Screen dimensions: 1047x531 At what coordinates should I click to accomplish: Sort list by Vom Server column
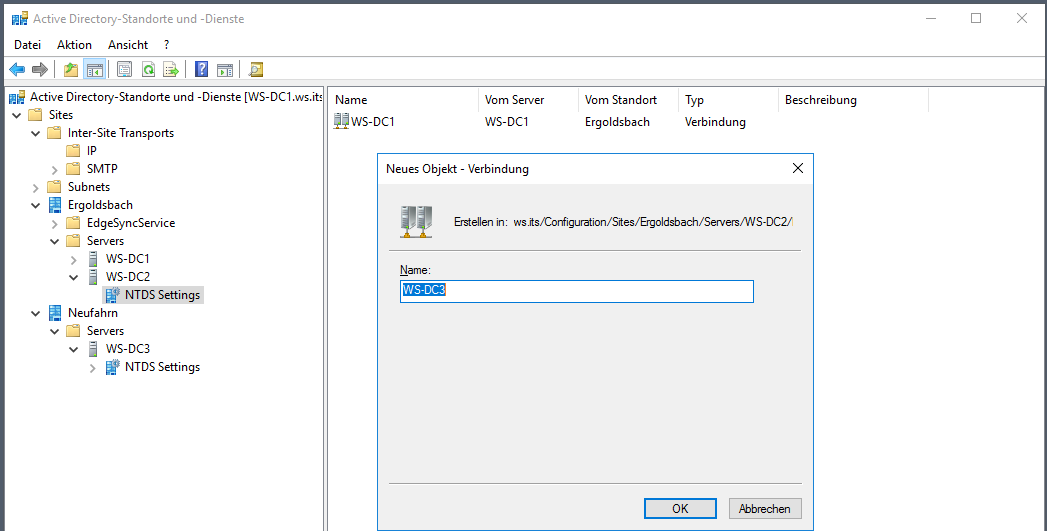point(528,100)
